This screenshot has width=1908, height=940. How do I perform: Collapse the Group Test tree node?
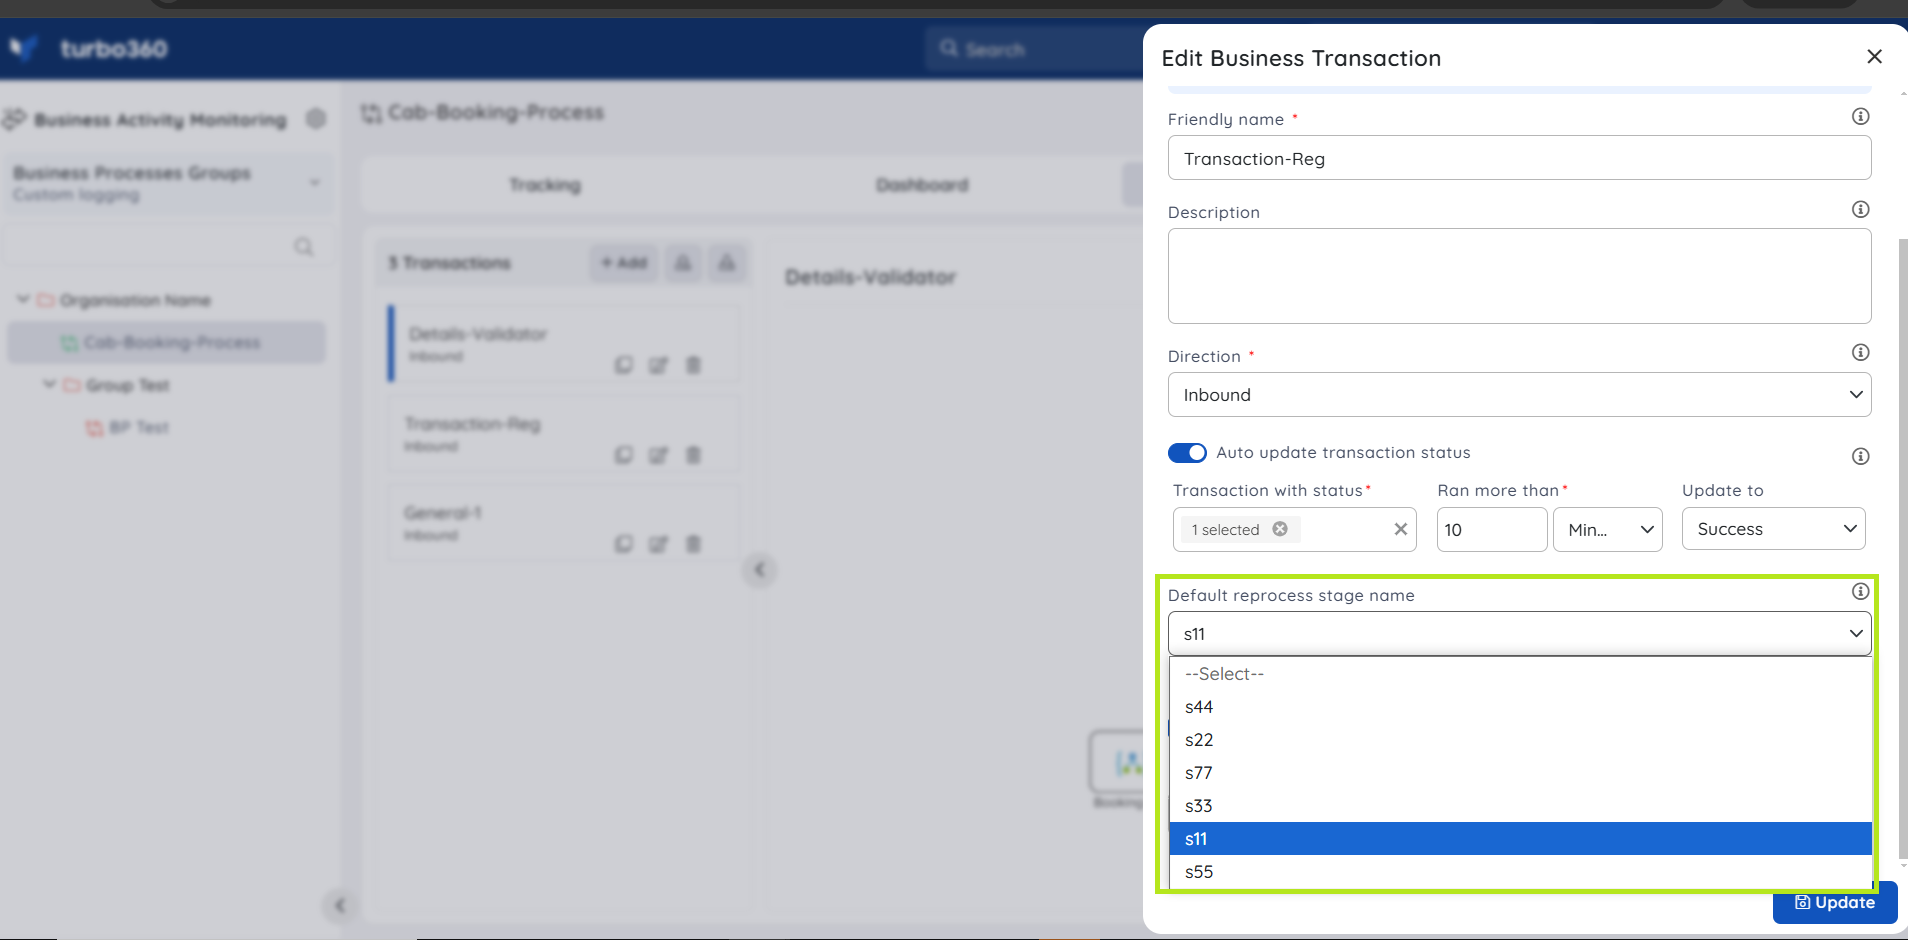(x=49, y=385)
